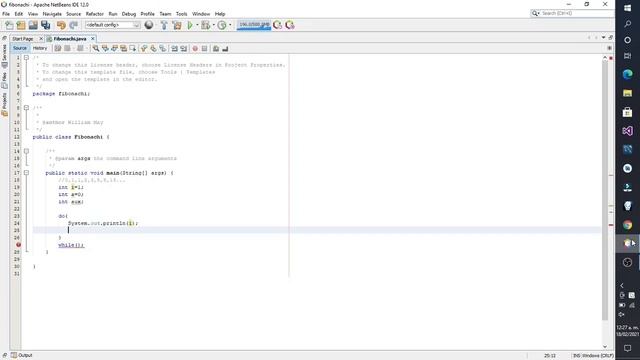Go to next bookmark icon
The height and width of the screenshot is (360, 640).
(x=153, y=49)
